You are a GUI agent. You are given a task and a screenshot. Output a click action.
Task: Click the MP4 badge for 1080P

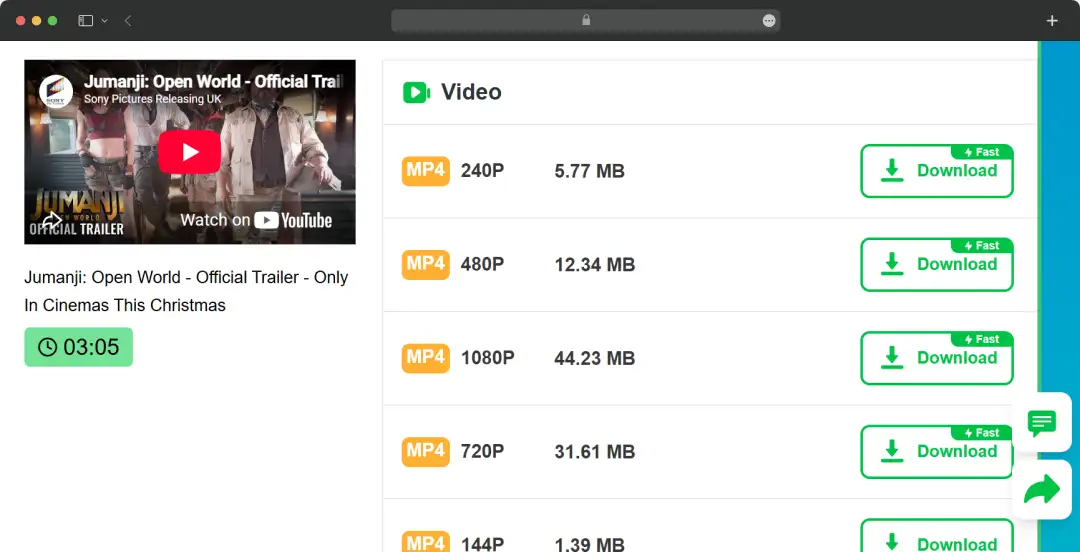426,358
